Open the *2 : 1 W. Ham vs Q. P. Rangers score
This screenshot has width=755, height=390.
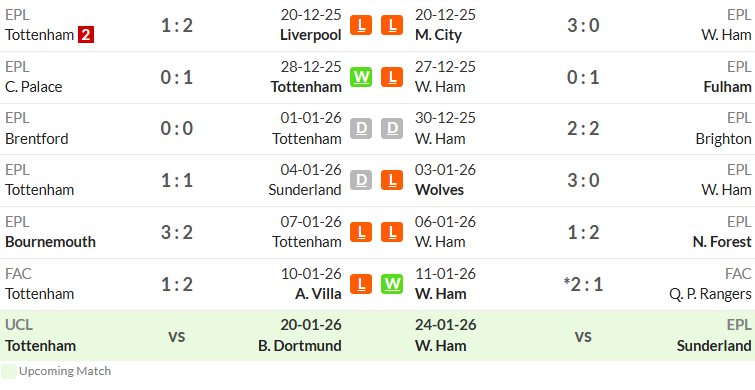[583, 284]
